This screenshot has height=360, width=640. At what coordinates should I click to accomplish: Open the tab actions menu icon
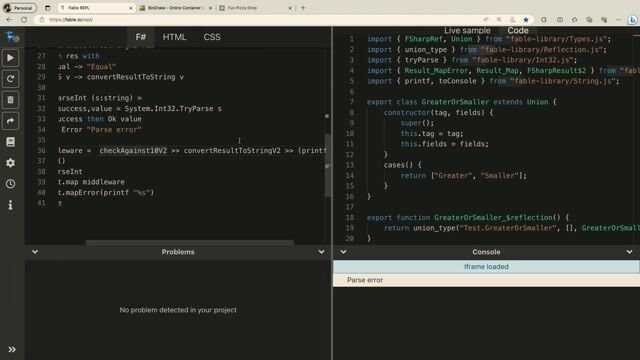48,8
